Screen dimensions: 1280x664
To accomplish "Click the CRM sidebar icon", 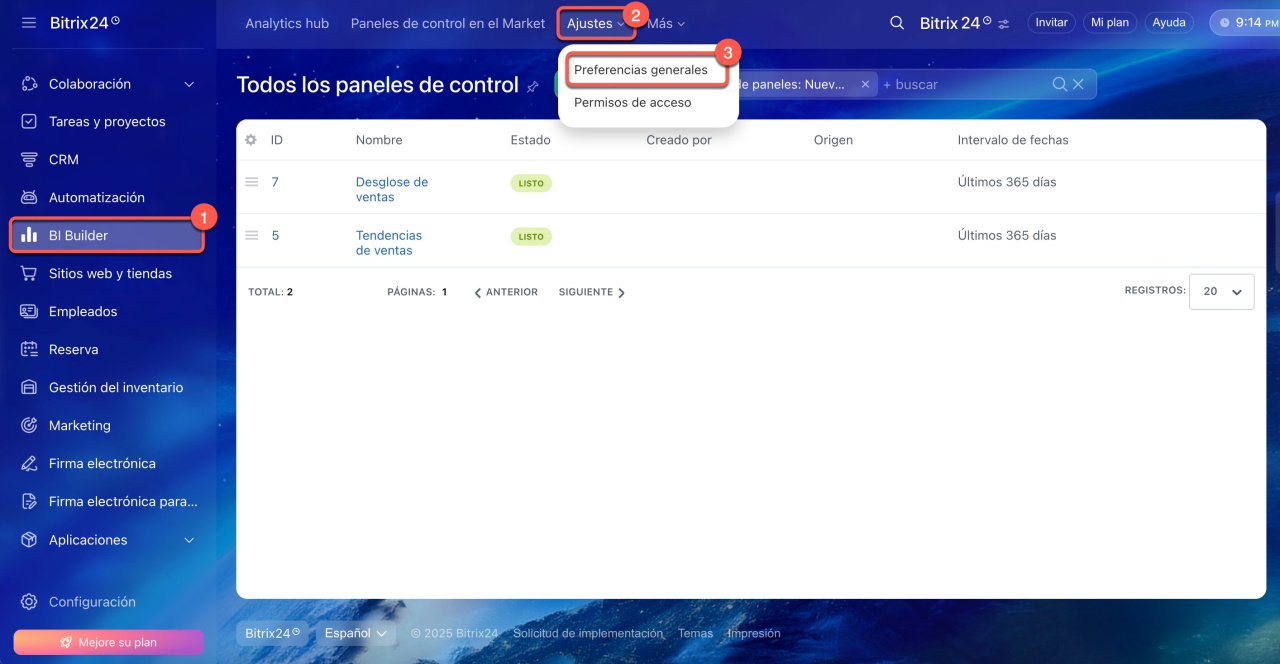I will (x=29, y=160).
